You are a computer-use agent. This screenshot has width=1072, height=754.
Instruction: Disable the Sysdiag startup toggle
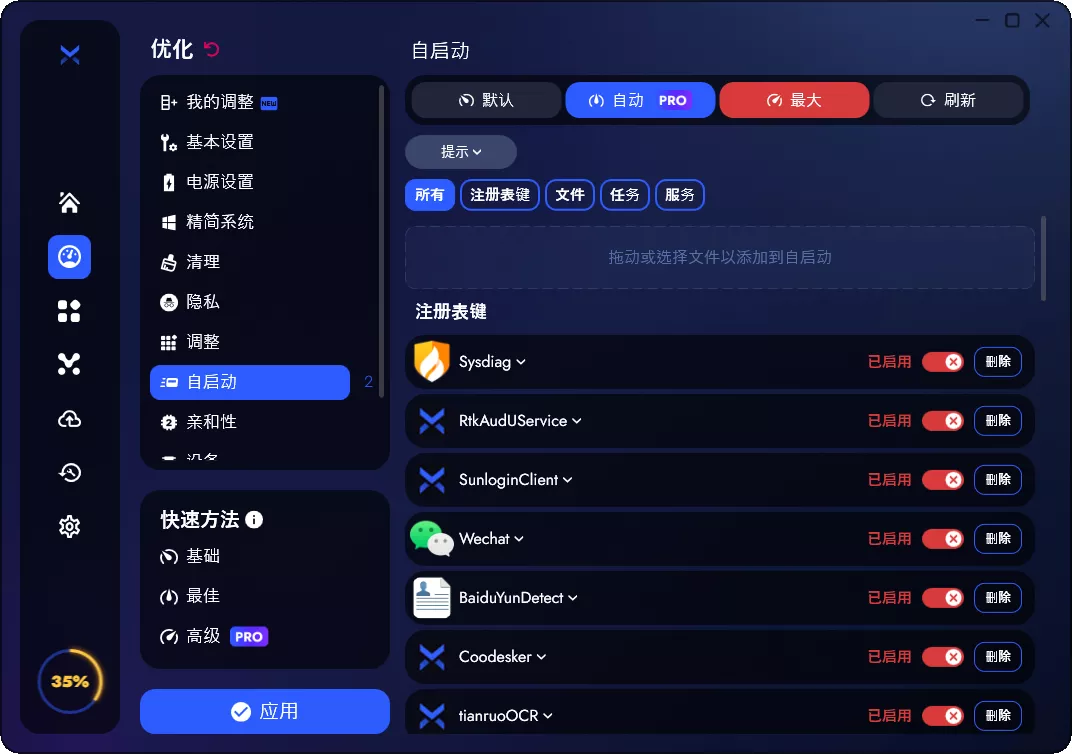pyautogui.click(x=944, y=362)
